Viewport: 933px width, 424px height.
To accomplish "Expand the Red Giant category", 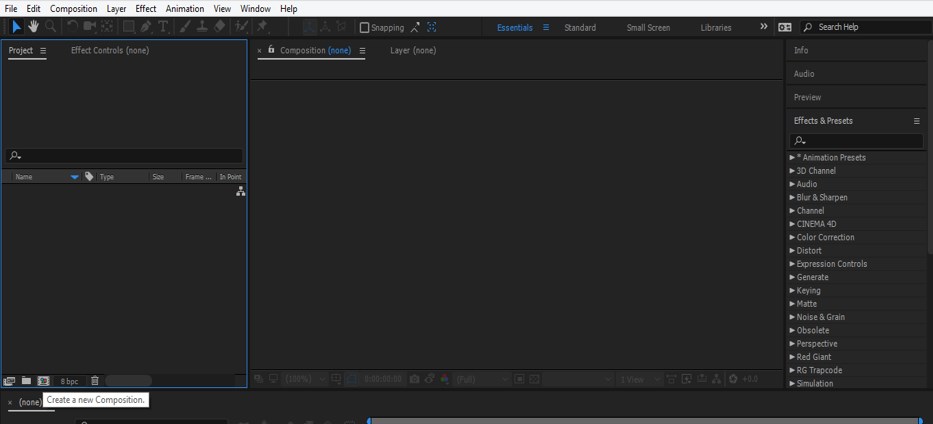I will click(x=792, y=357).
